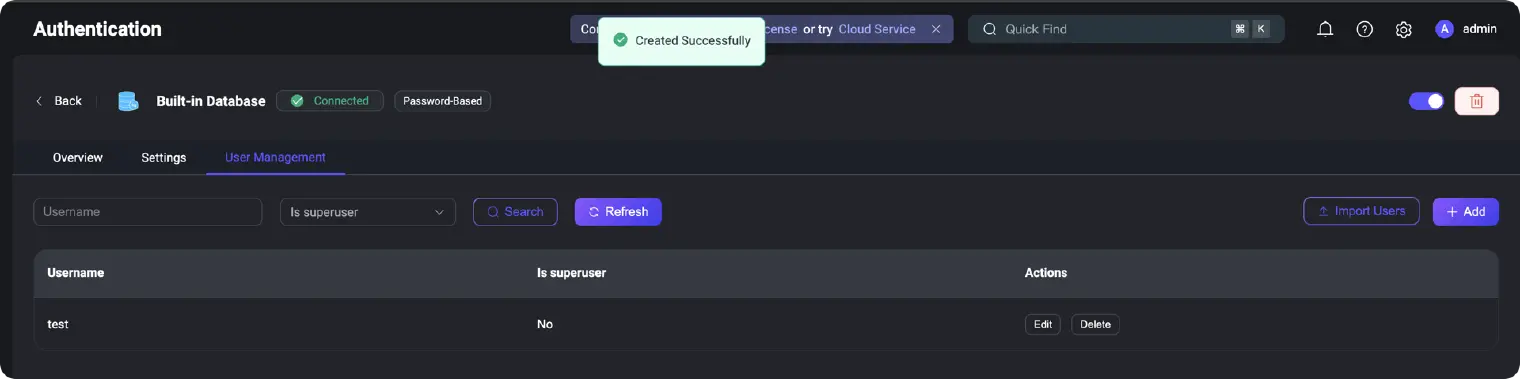Switch to the Settings tab
Image resolution: width=1520 pixels, height=379 pixels.
coord(164,158)
